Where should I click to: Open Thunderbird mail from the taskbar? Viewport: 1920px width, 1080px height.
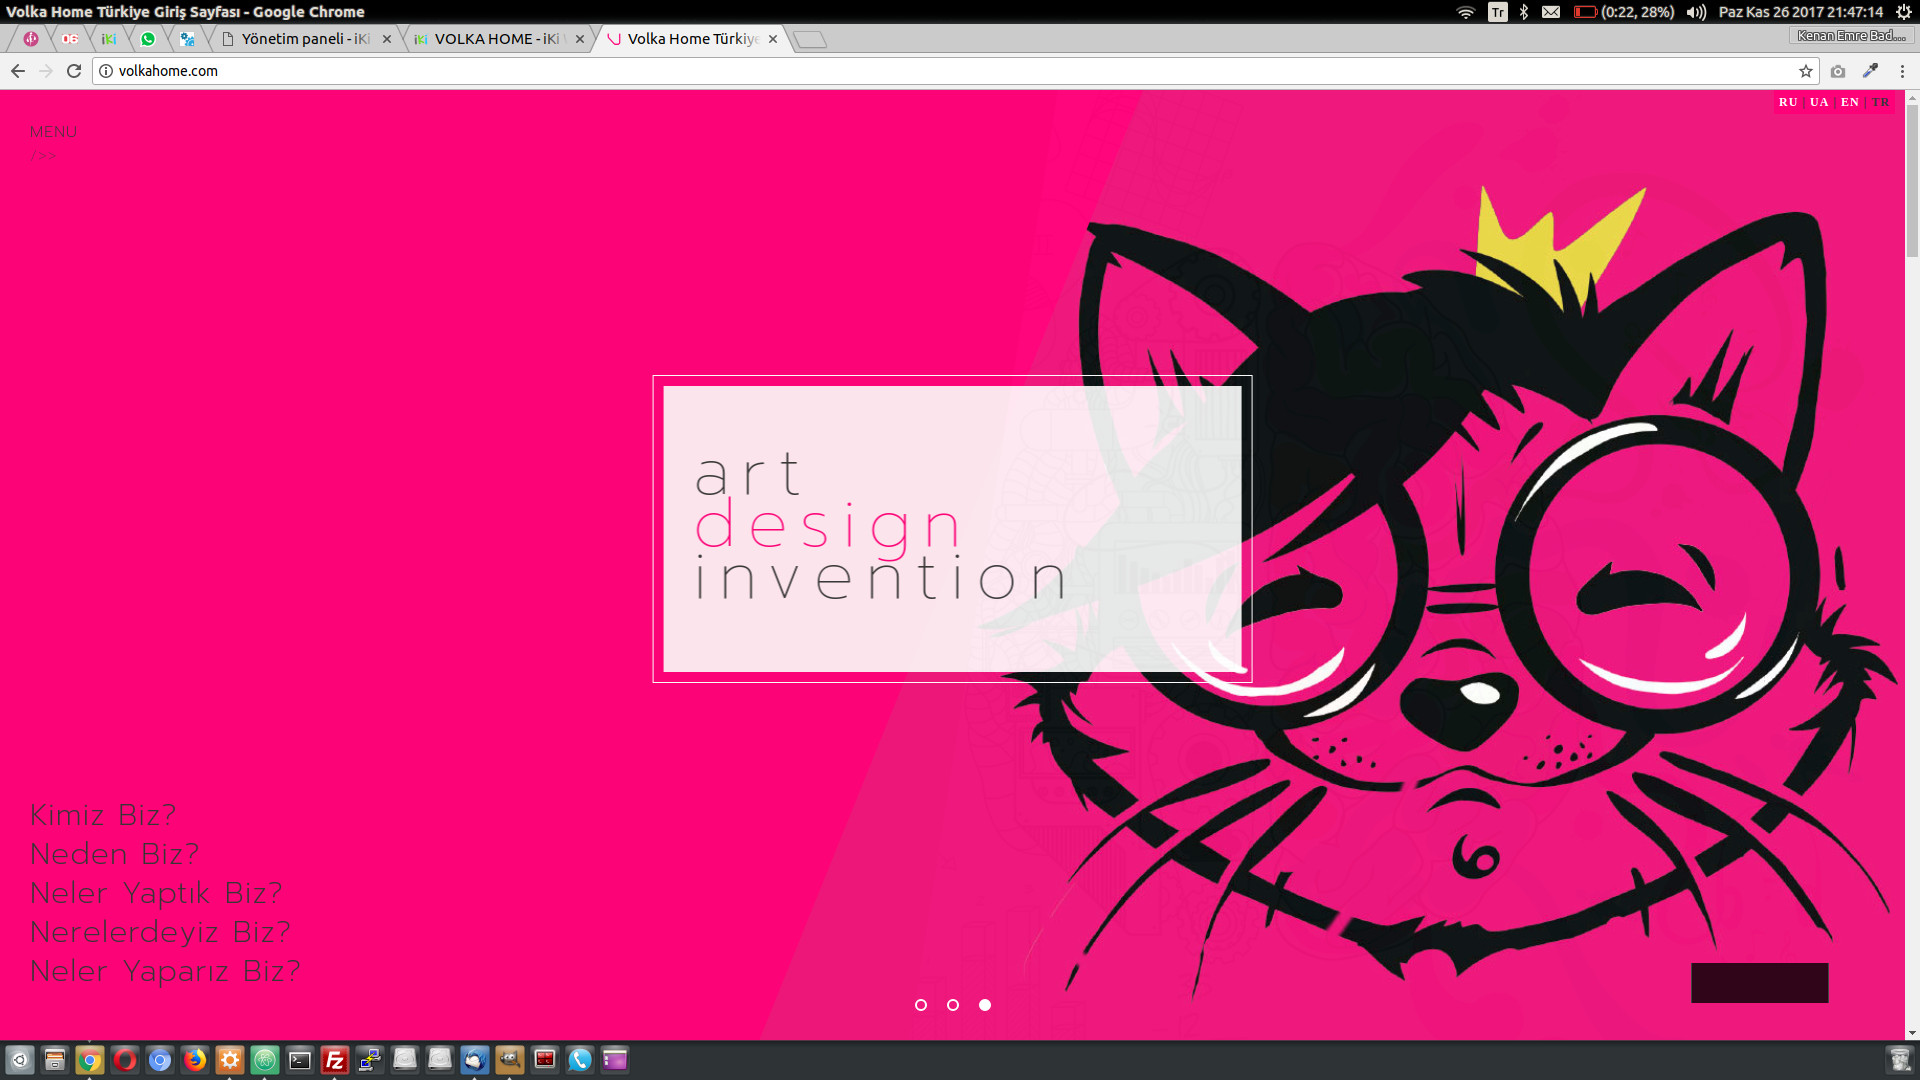[475, 1060]
